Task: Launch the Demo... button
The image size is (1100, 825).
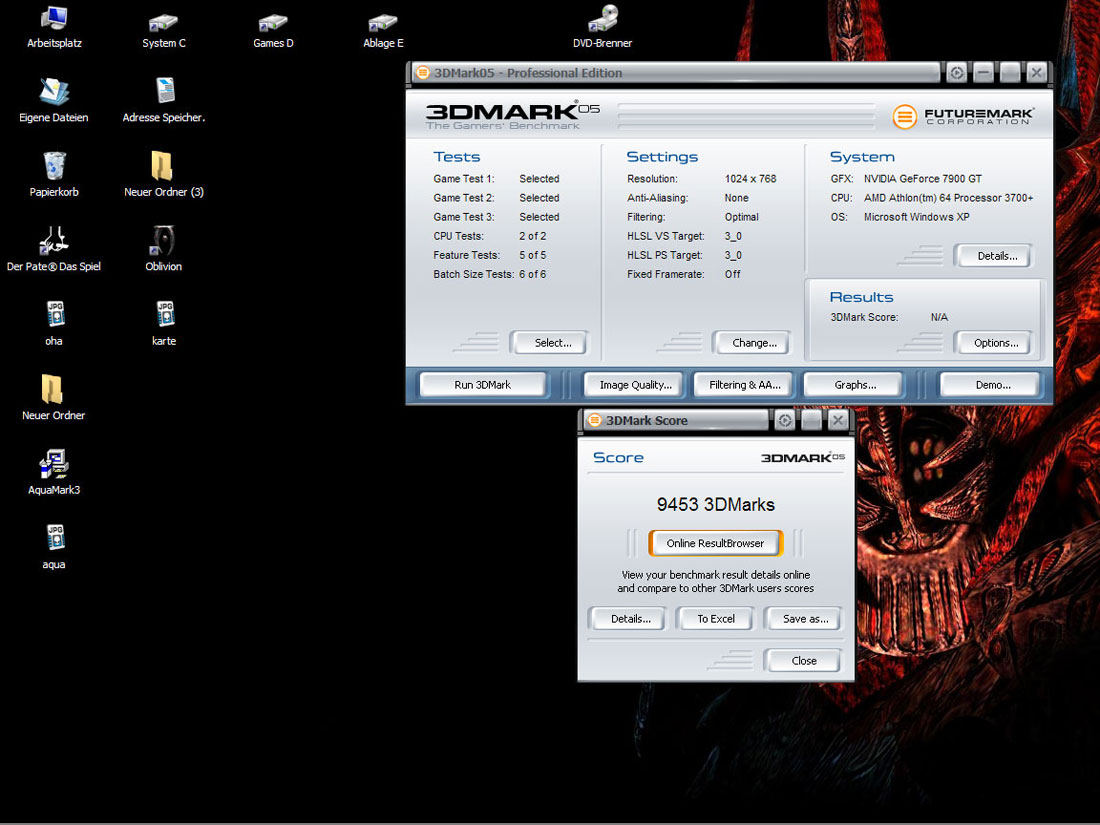Action: click(992, 385)
